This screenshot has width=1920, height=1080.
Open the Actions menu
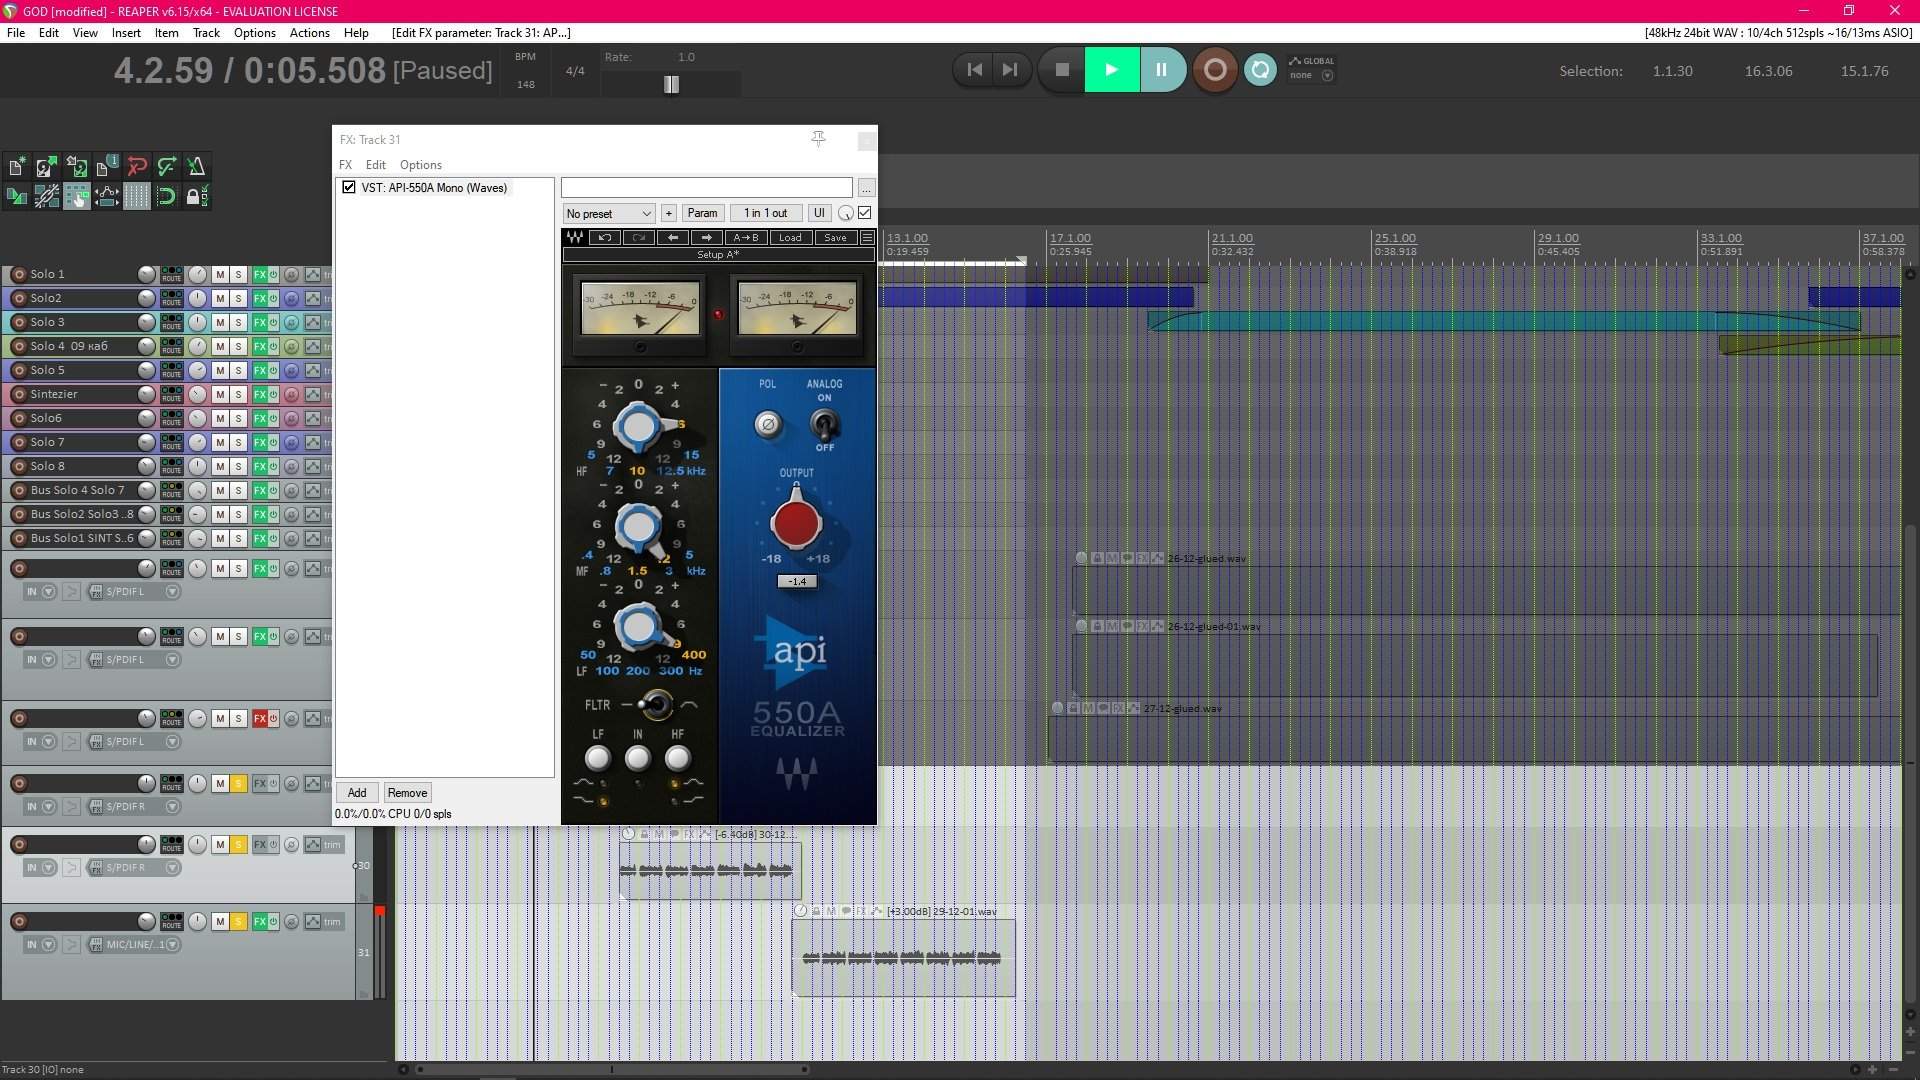(309, 33)
